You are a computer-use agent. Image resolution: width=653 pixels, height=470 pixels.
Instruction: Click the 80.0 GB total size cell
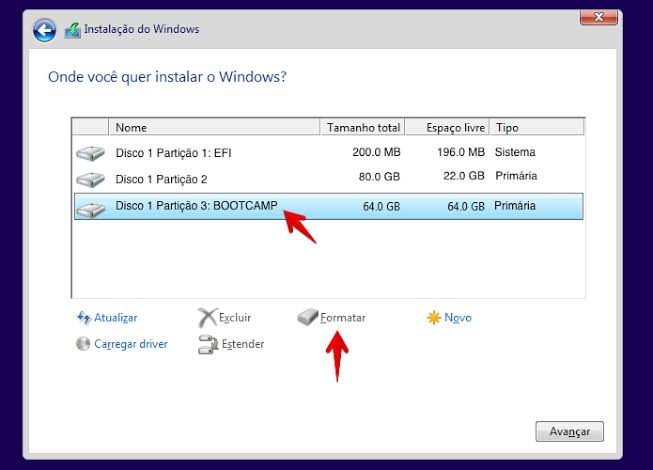379,177
